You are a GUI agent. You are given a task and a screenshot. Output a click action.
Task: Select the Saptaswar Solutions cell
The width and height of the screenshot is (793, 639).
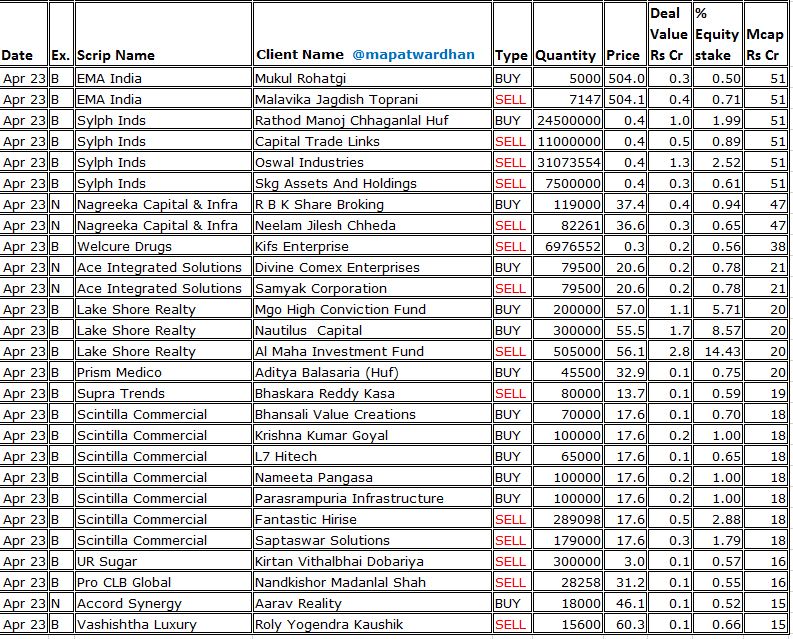pyautogui.click(x=372, y=540)
